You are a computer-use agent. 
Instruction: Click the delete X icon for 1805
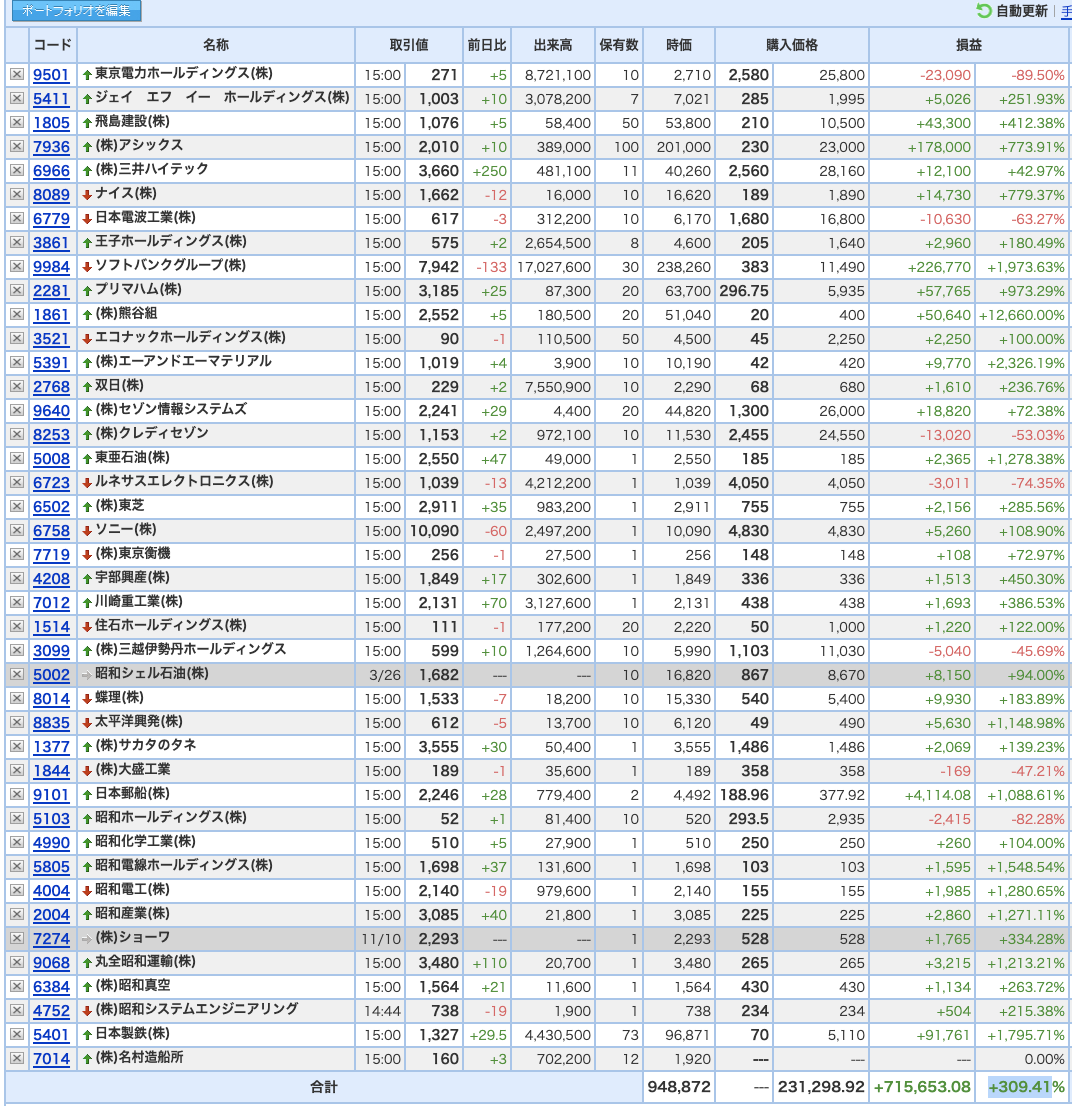point(17,123)
